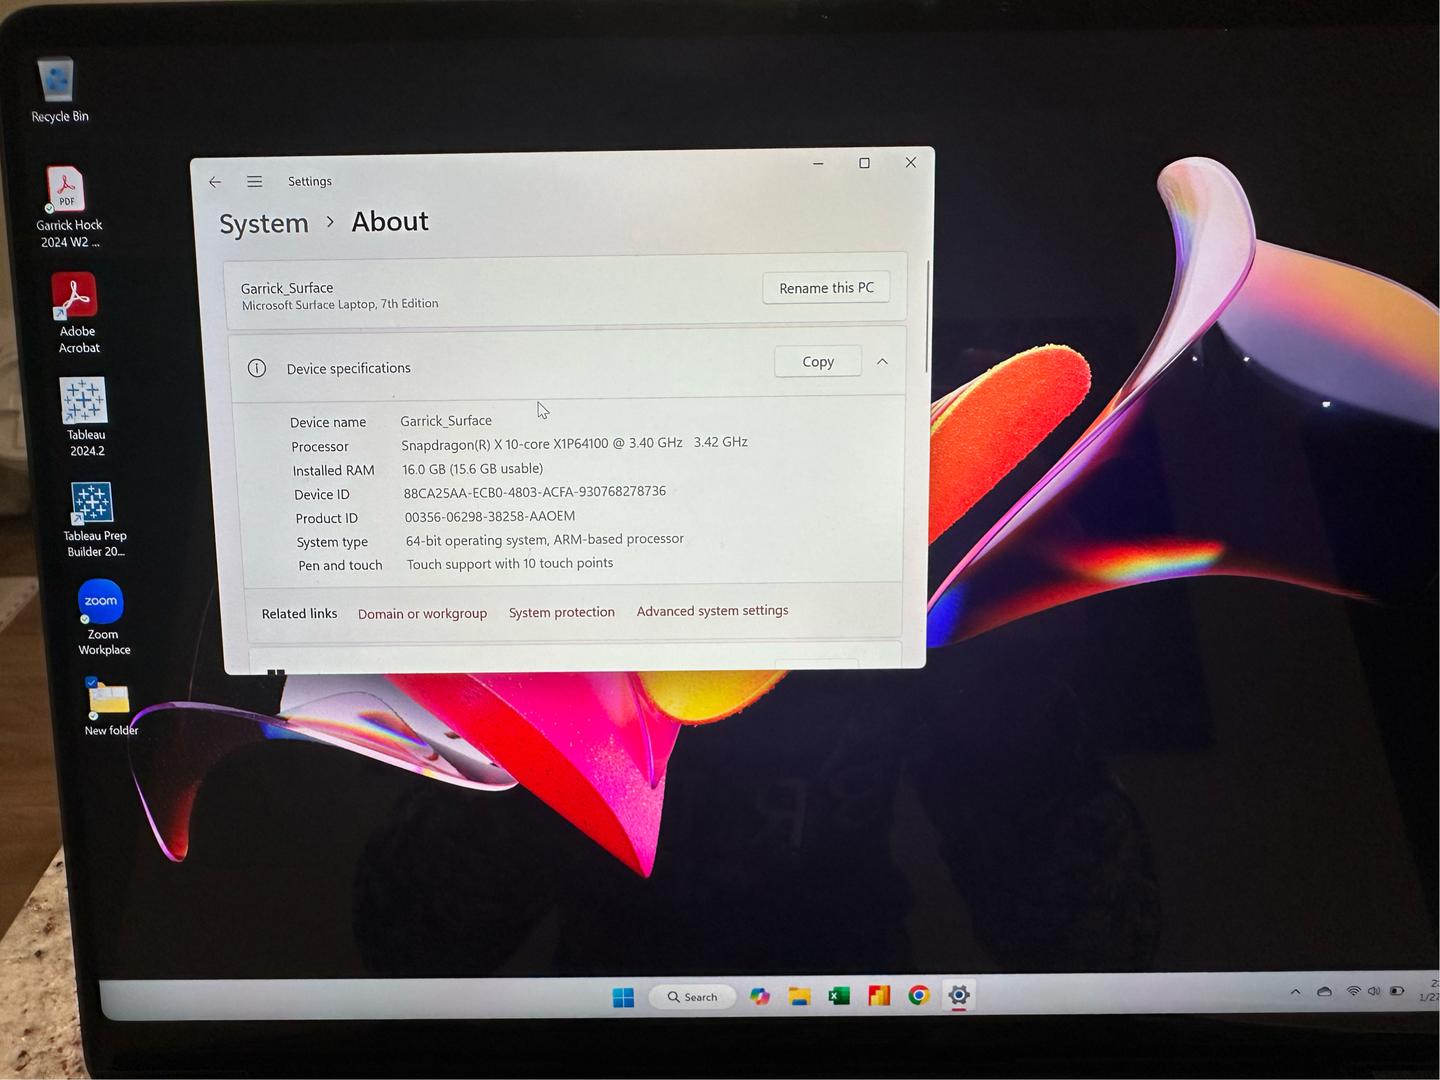Open Excel from the taskbar

pyautogui.click(x=839, y=995)
